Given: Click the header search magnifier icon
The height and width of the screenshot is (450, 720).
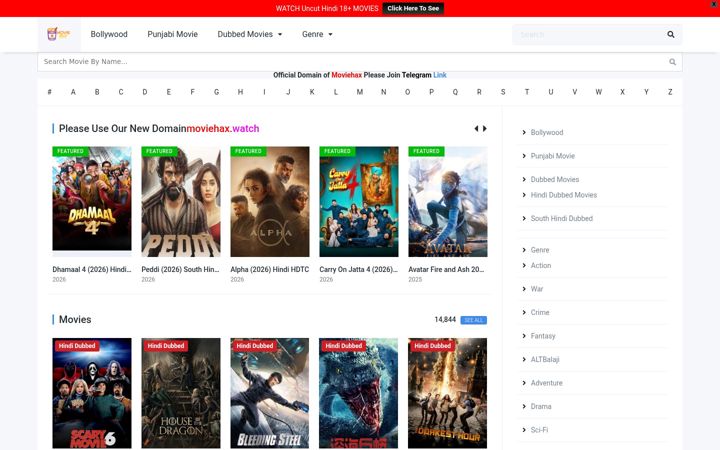Looking at the screenshot, I should click(x=671, y=34).
